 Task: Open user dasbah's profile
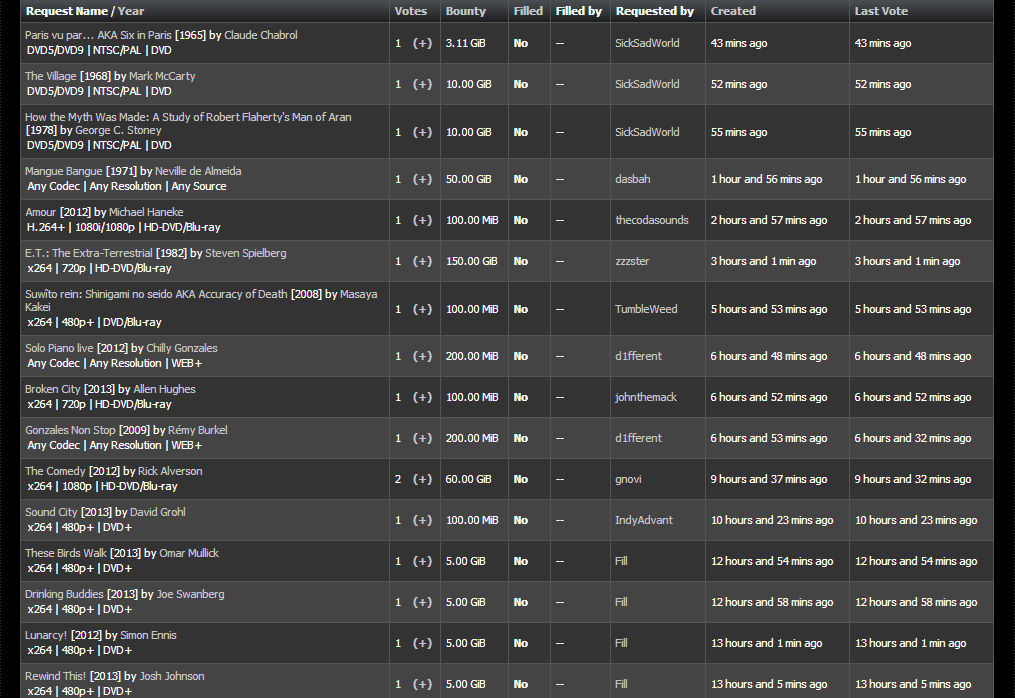[x=632, y=180]
